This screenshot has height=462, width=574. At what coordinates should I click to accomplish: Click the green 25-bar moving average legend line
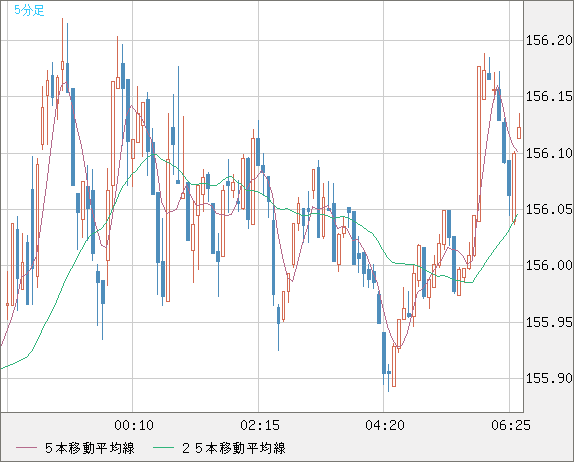pos(163,448)
